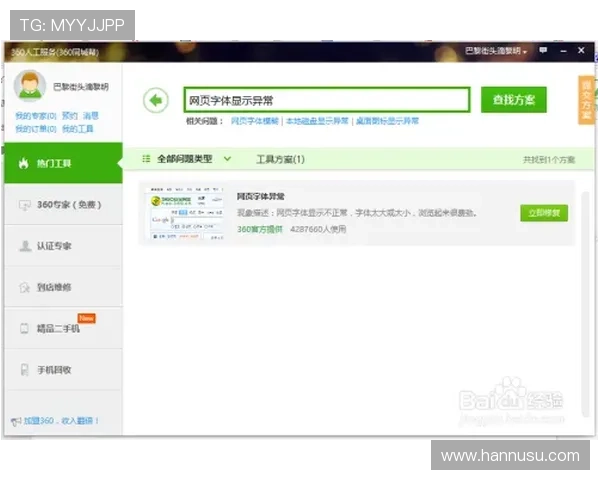The height and width of the screenshot is (480, 600).
Task: Click the user avatar picture
Action: [30, 86]
